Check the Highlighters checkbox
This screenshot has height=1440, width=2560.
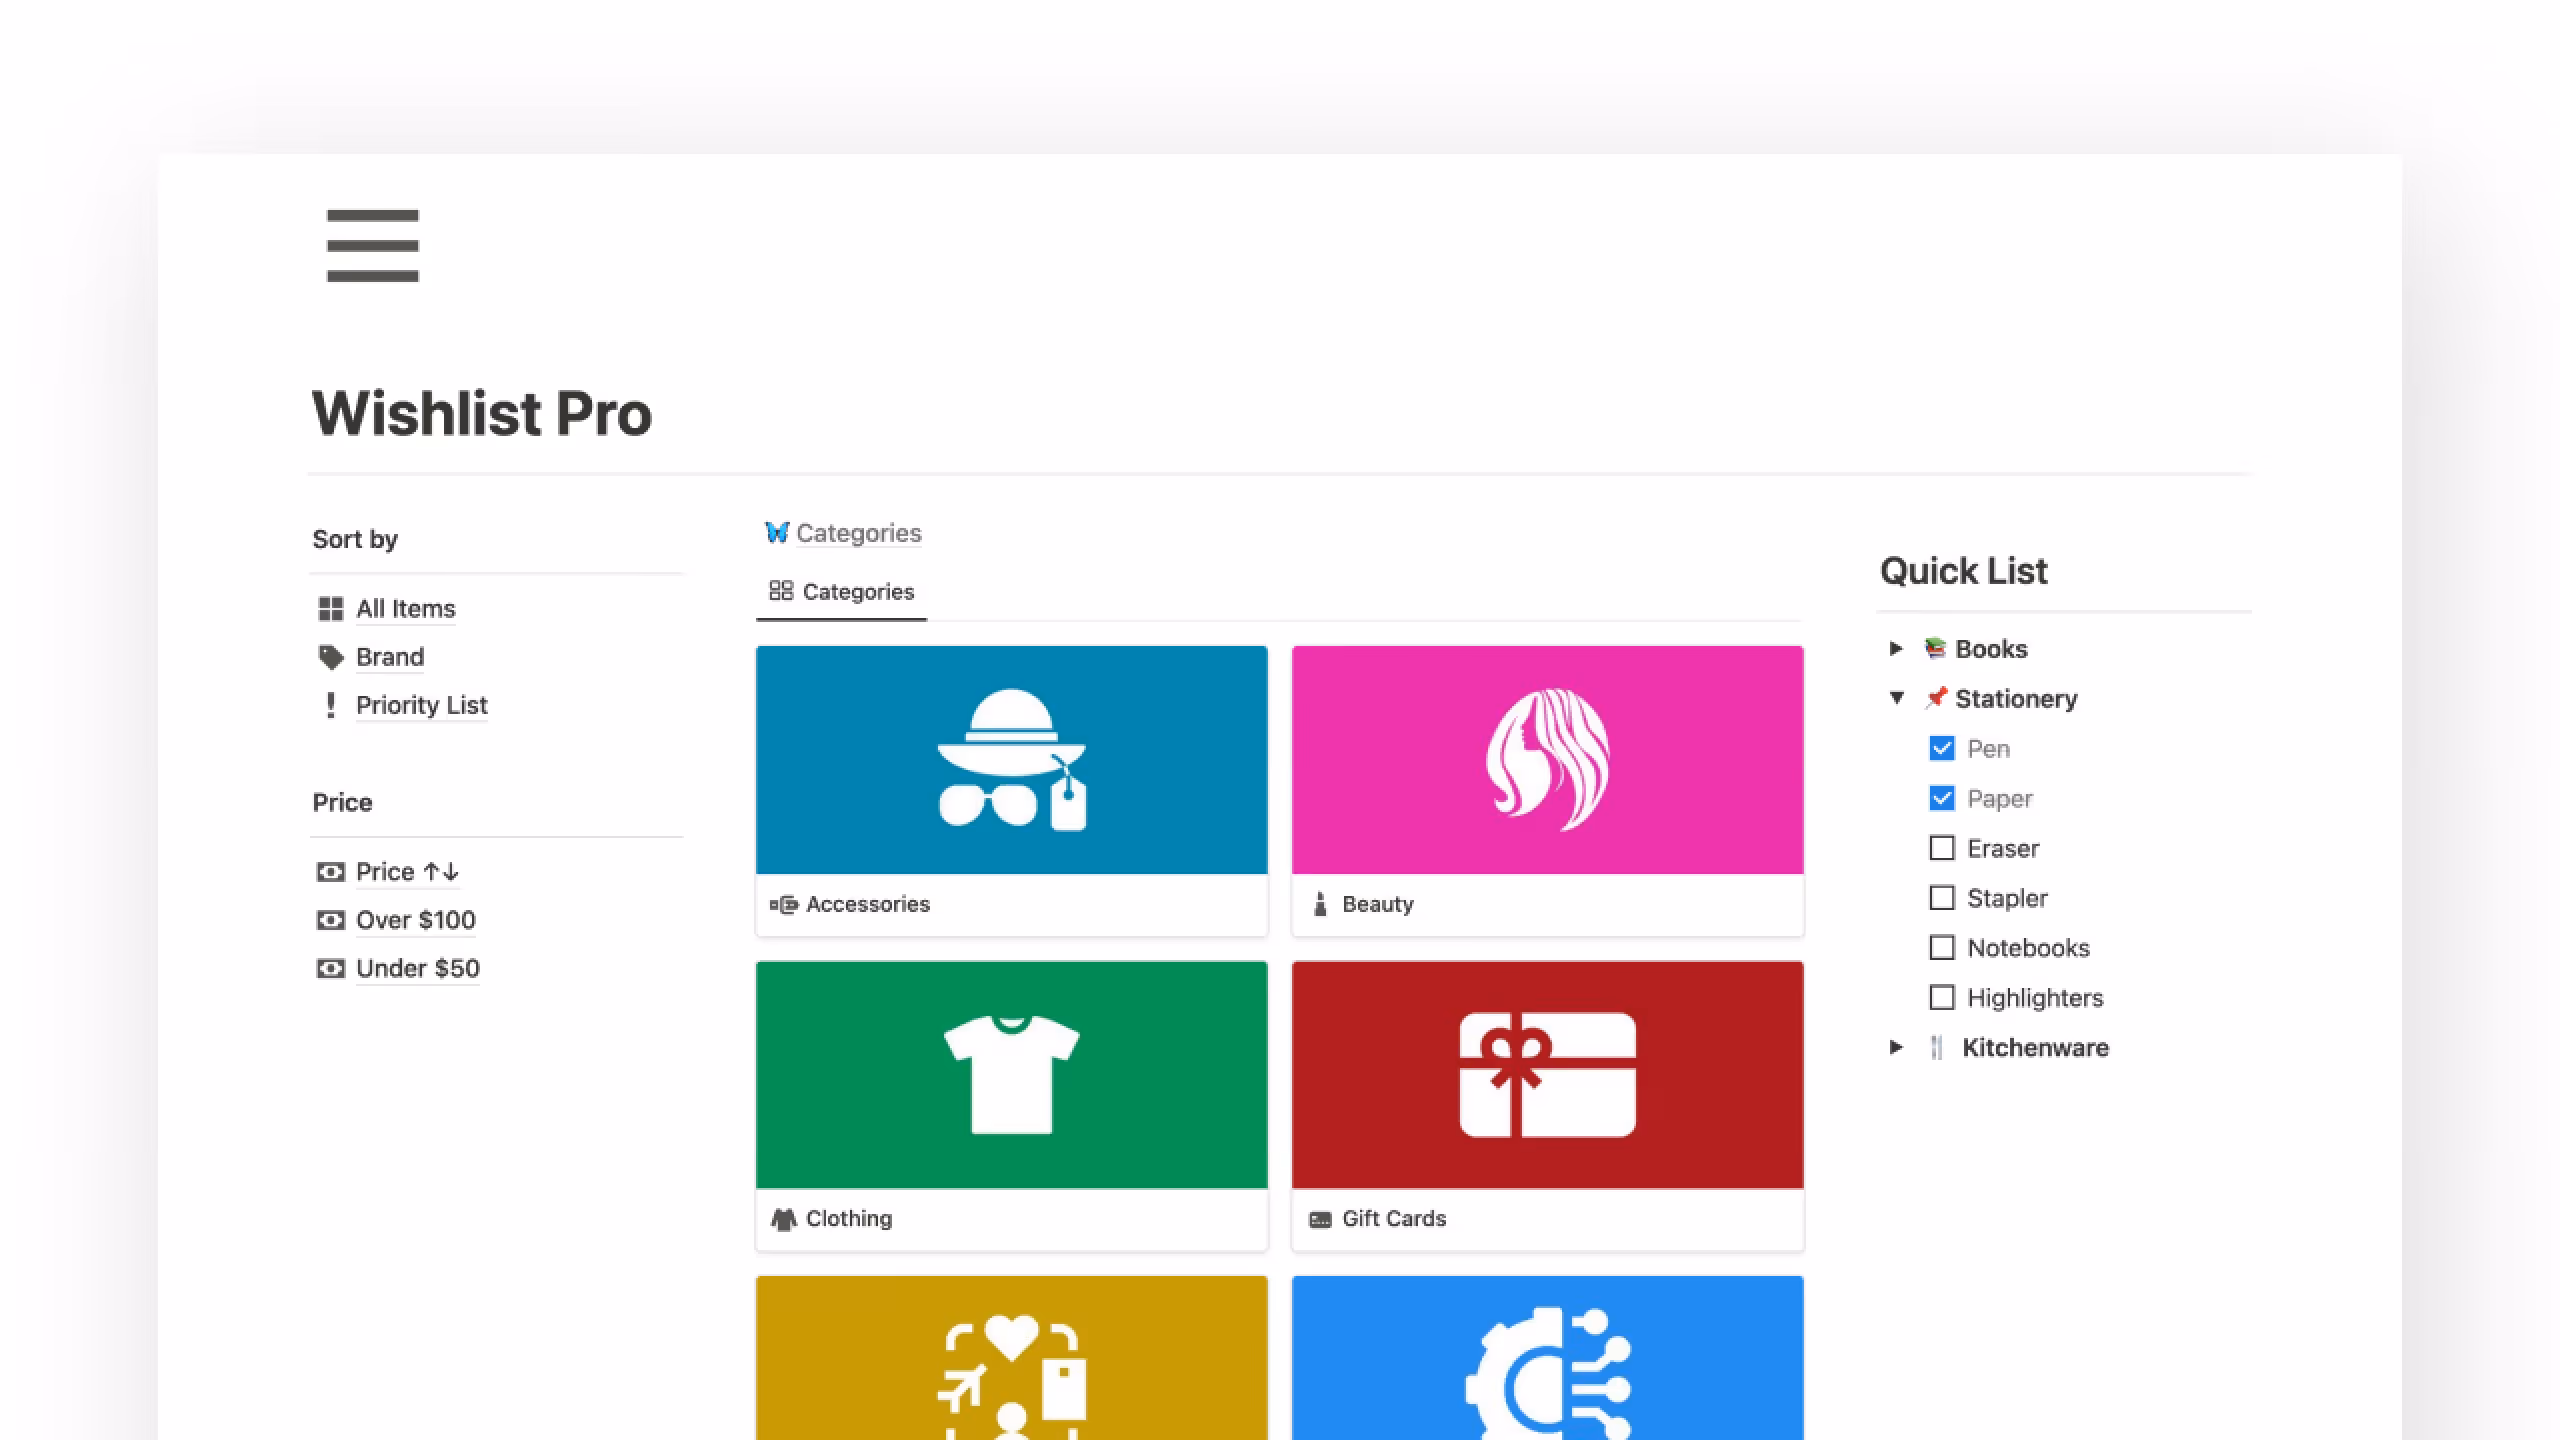pyautogui.click(x=1942, y=998)
